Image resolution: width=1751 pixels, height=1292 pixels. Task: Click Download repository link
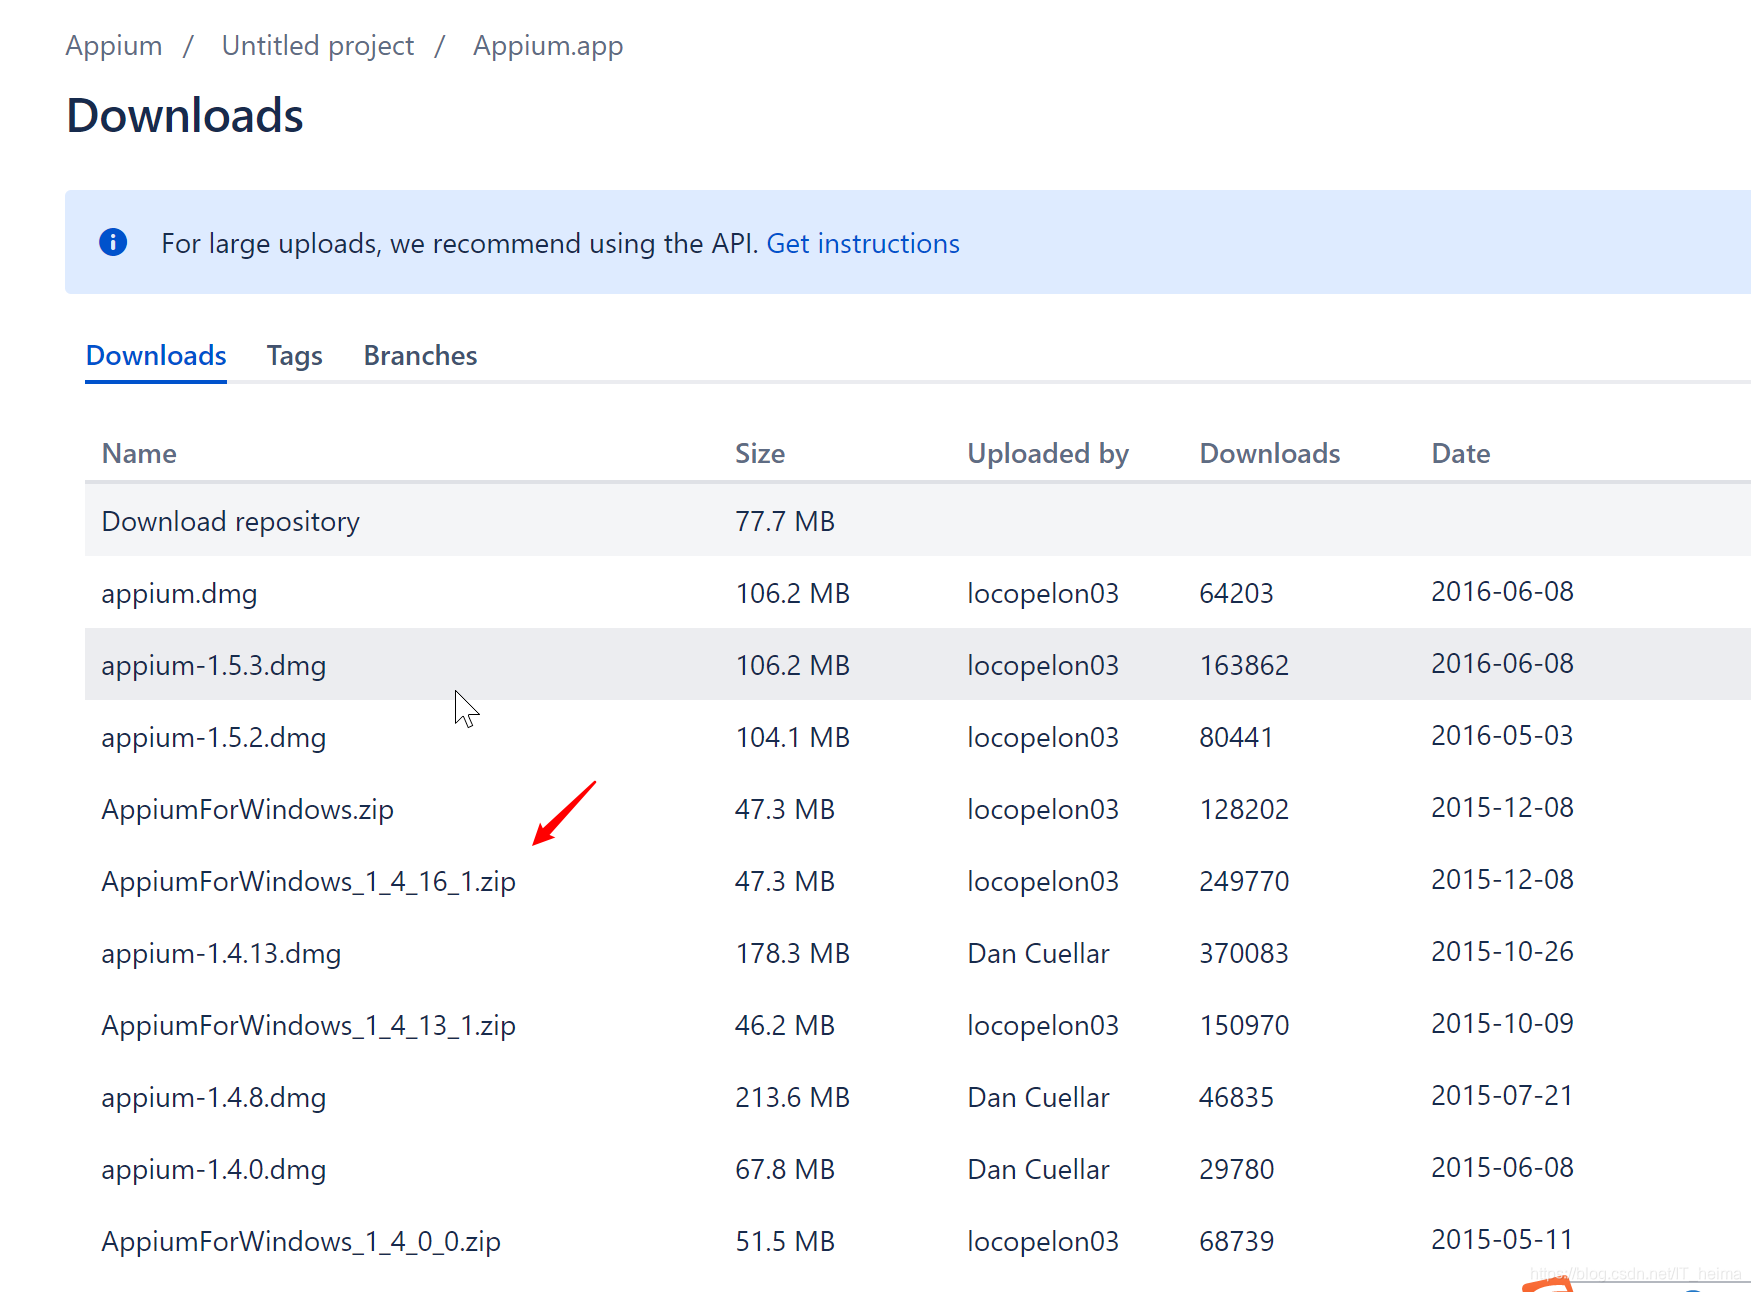click(231, 522)
